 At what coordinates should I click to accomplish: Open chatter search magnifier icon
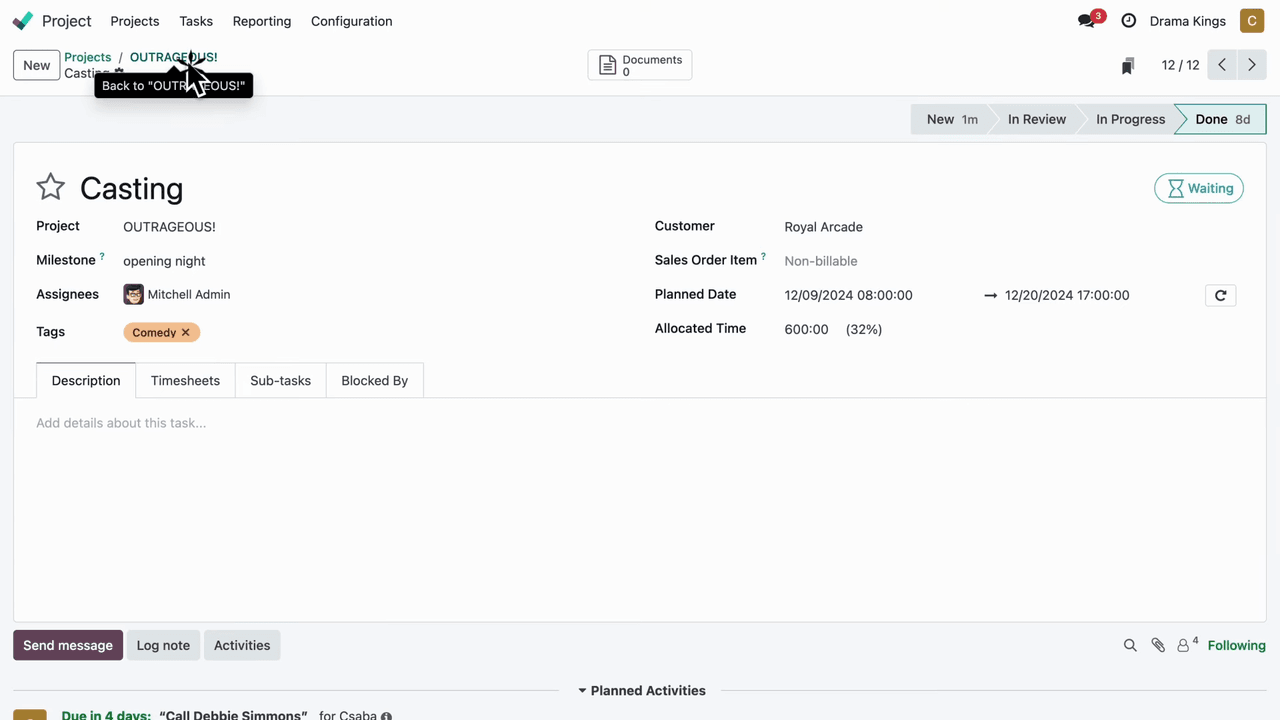coord(1130,646)
